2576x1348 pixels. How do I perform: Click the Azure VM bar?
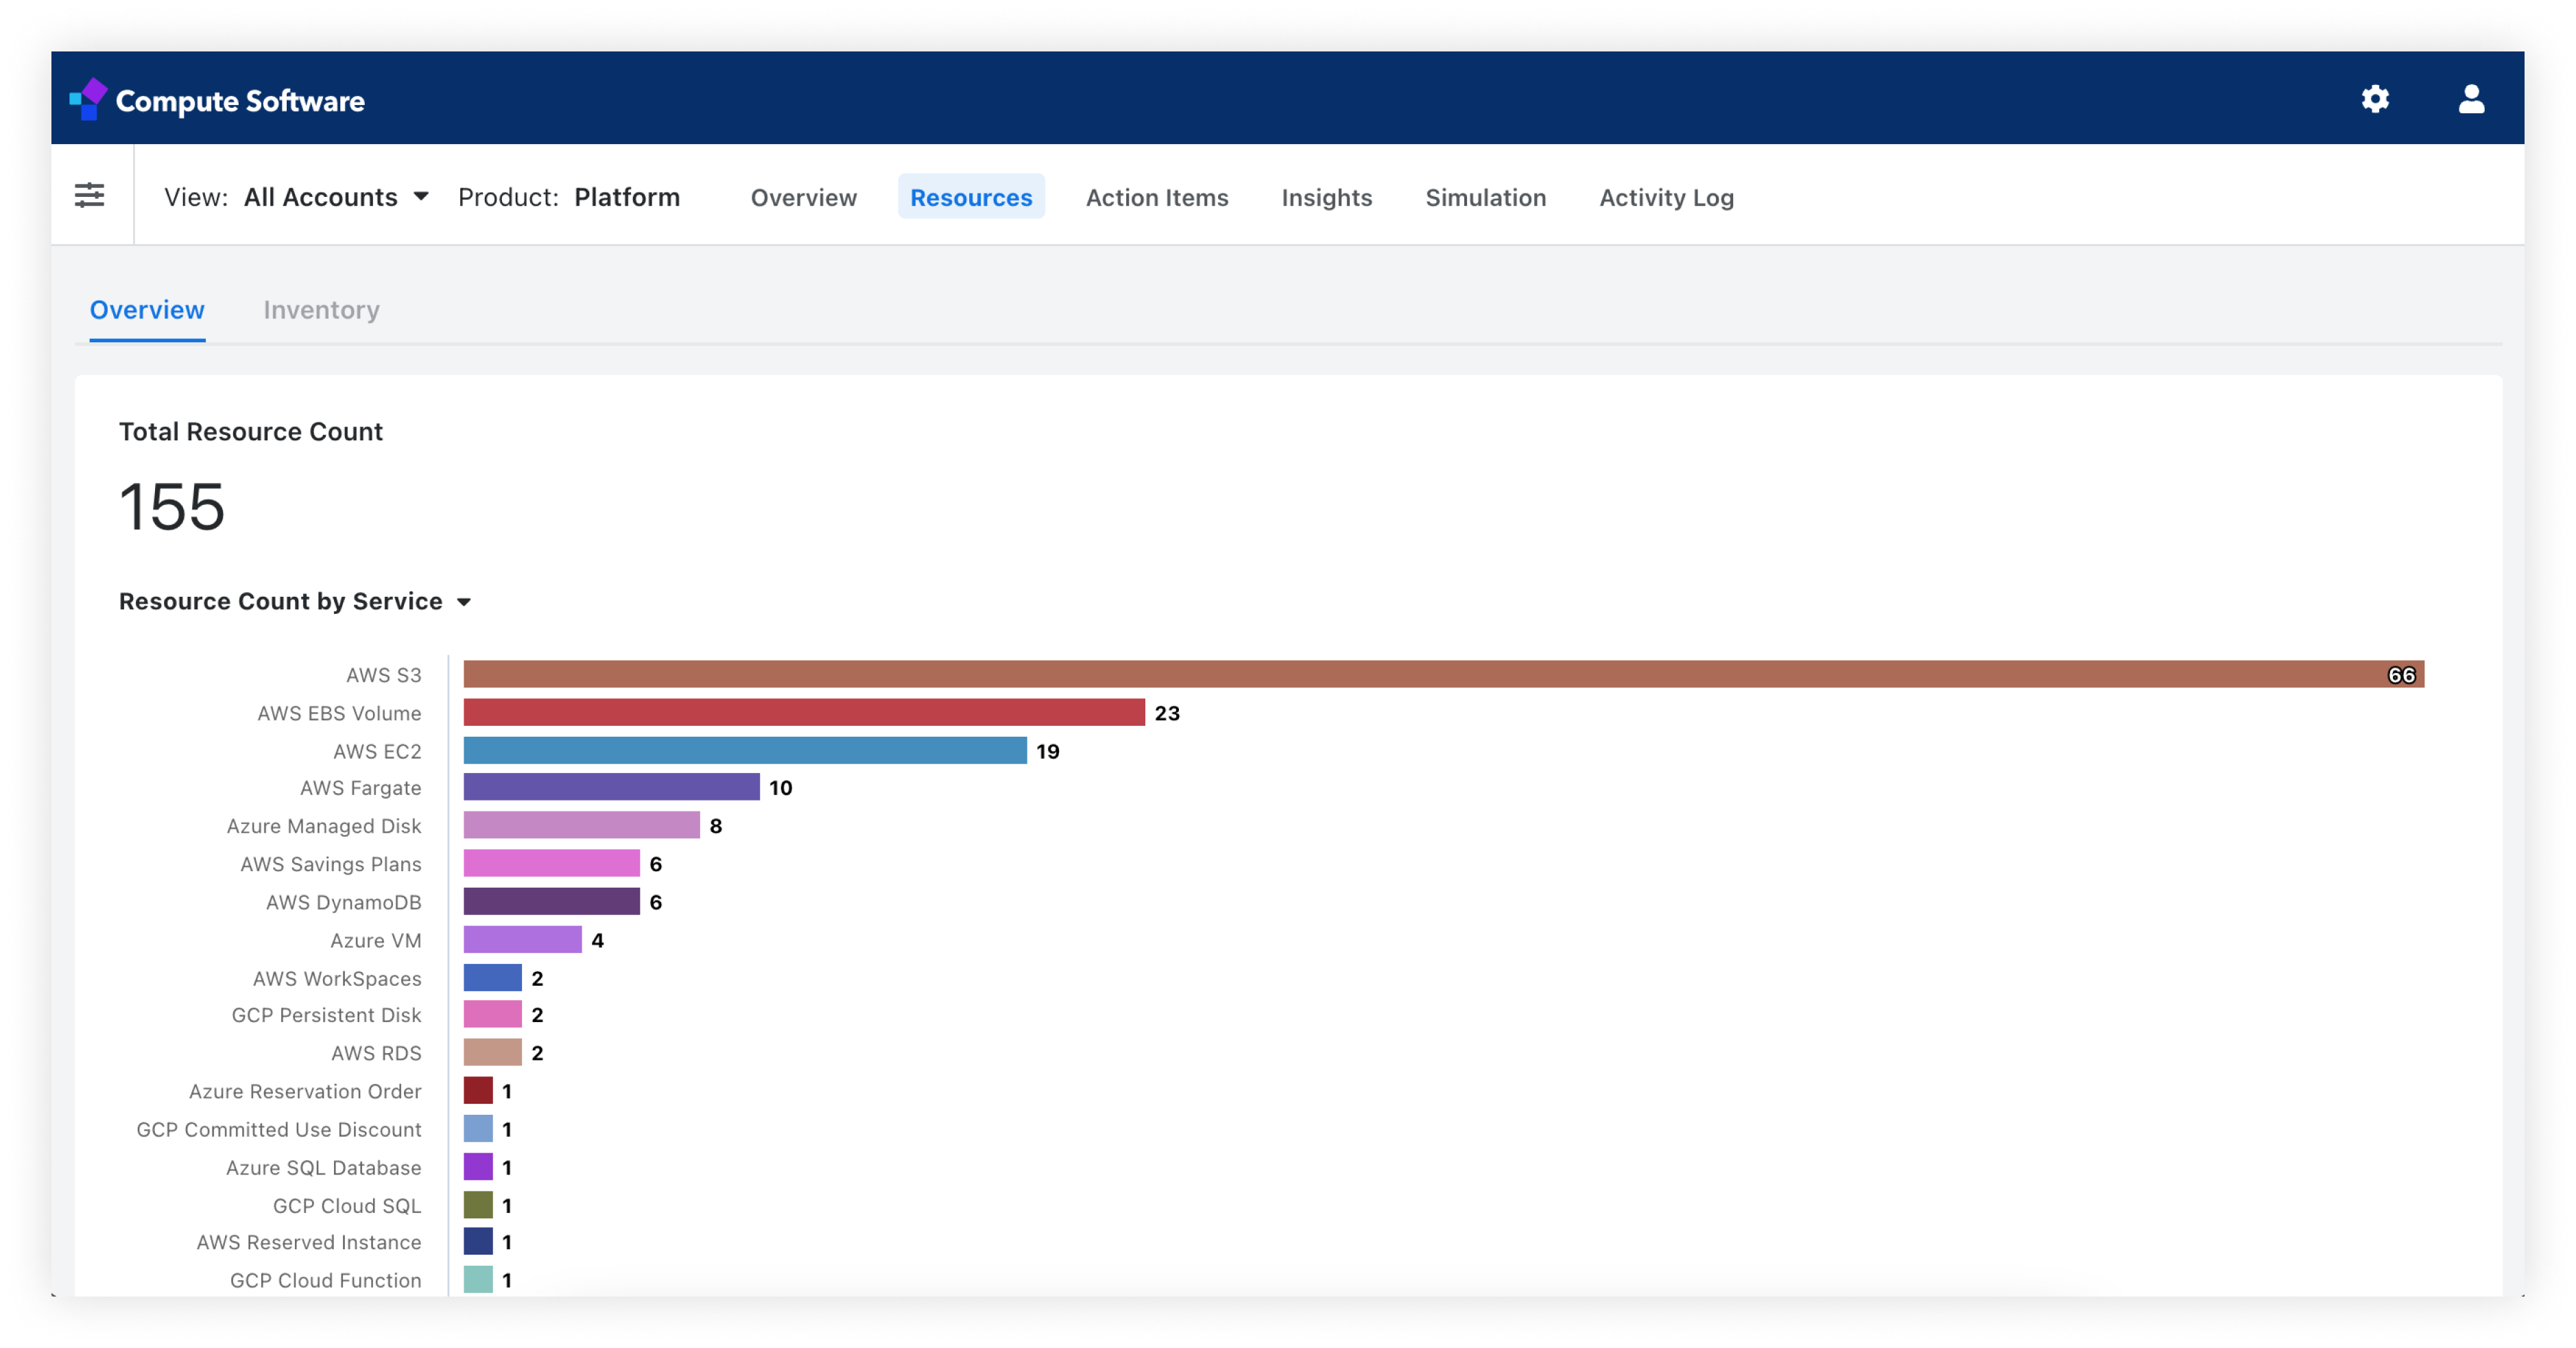point(522,939)
